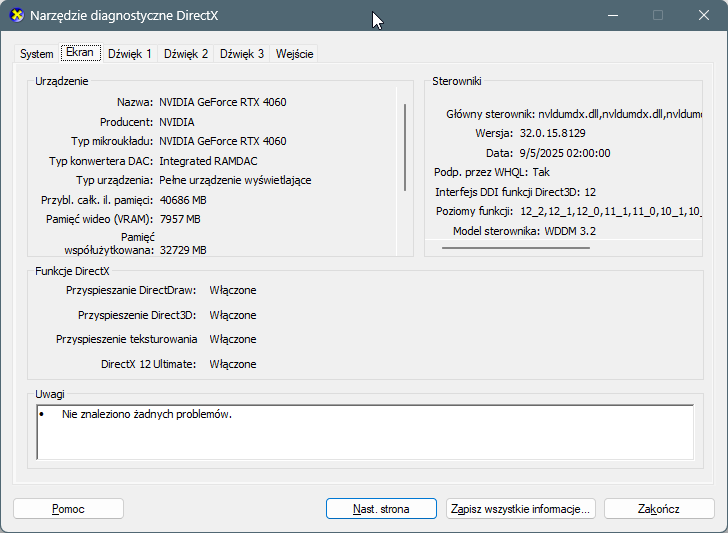Click the VRAM value 7957 MB
This screenshot has height=533, width=728.
pyautogui.click(x=180, y=219)
